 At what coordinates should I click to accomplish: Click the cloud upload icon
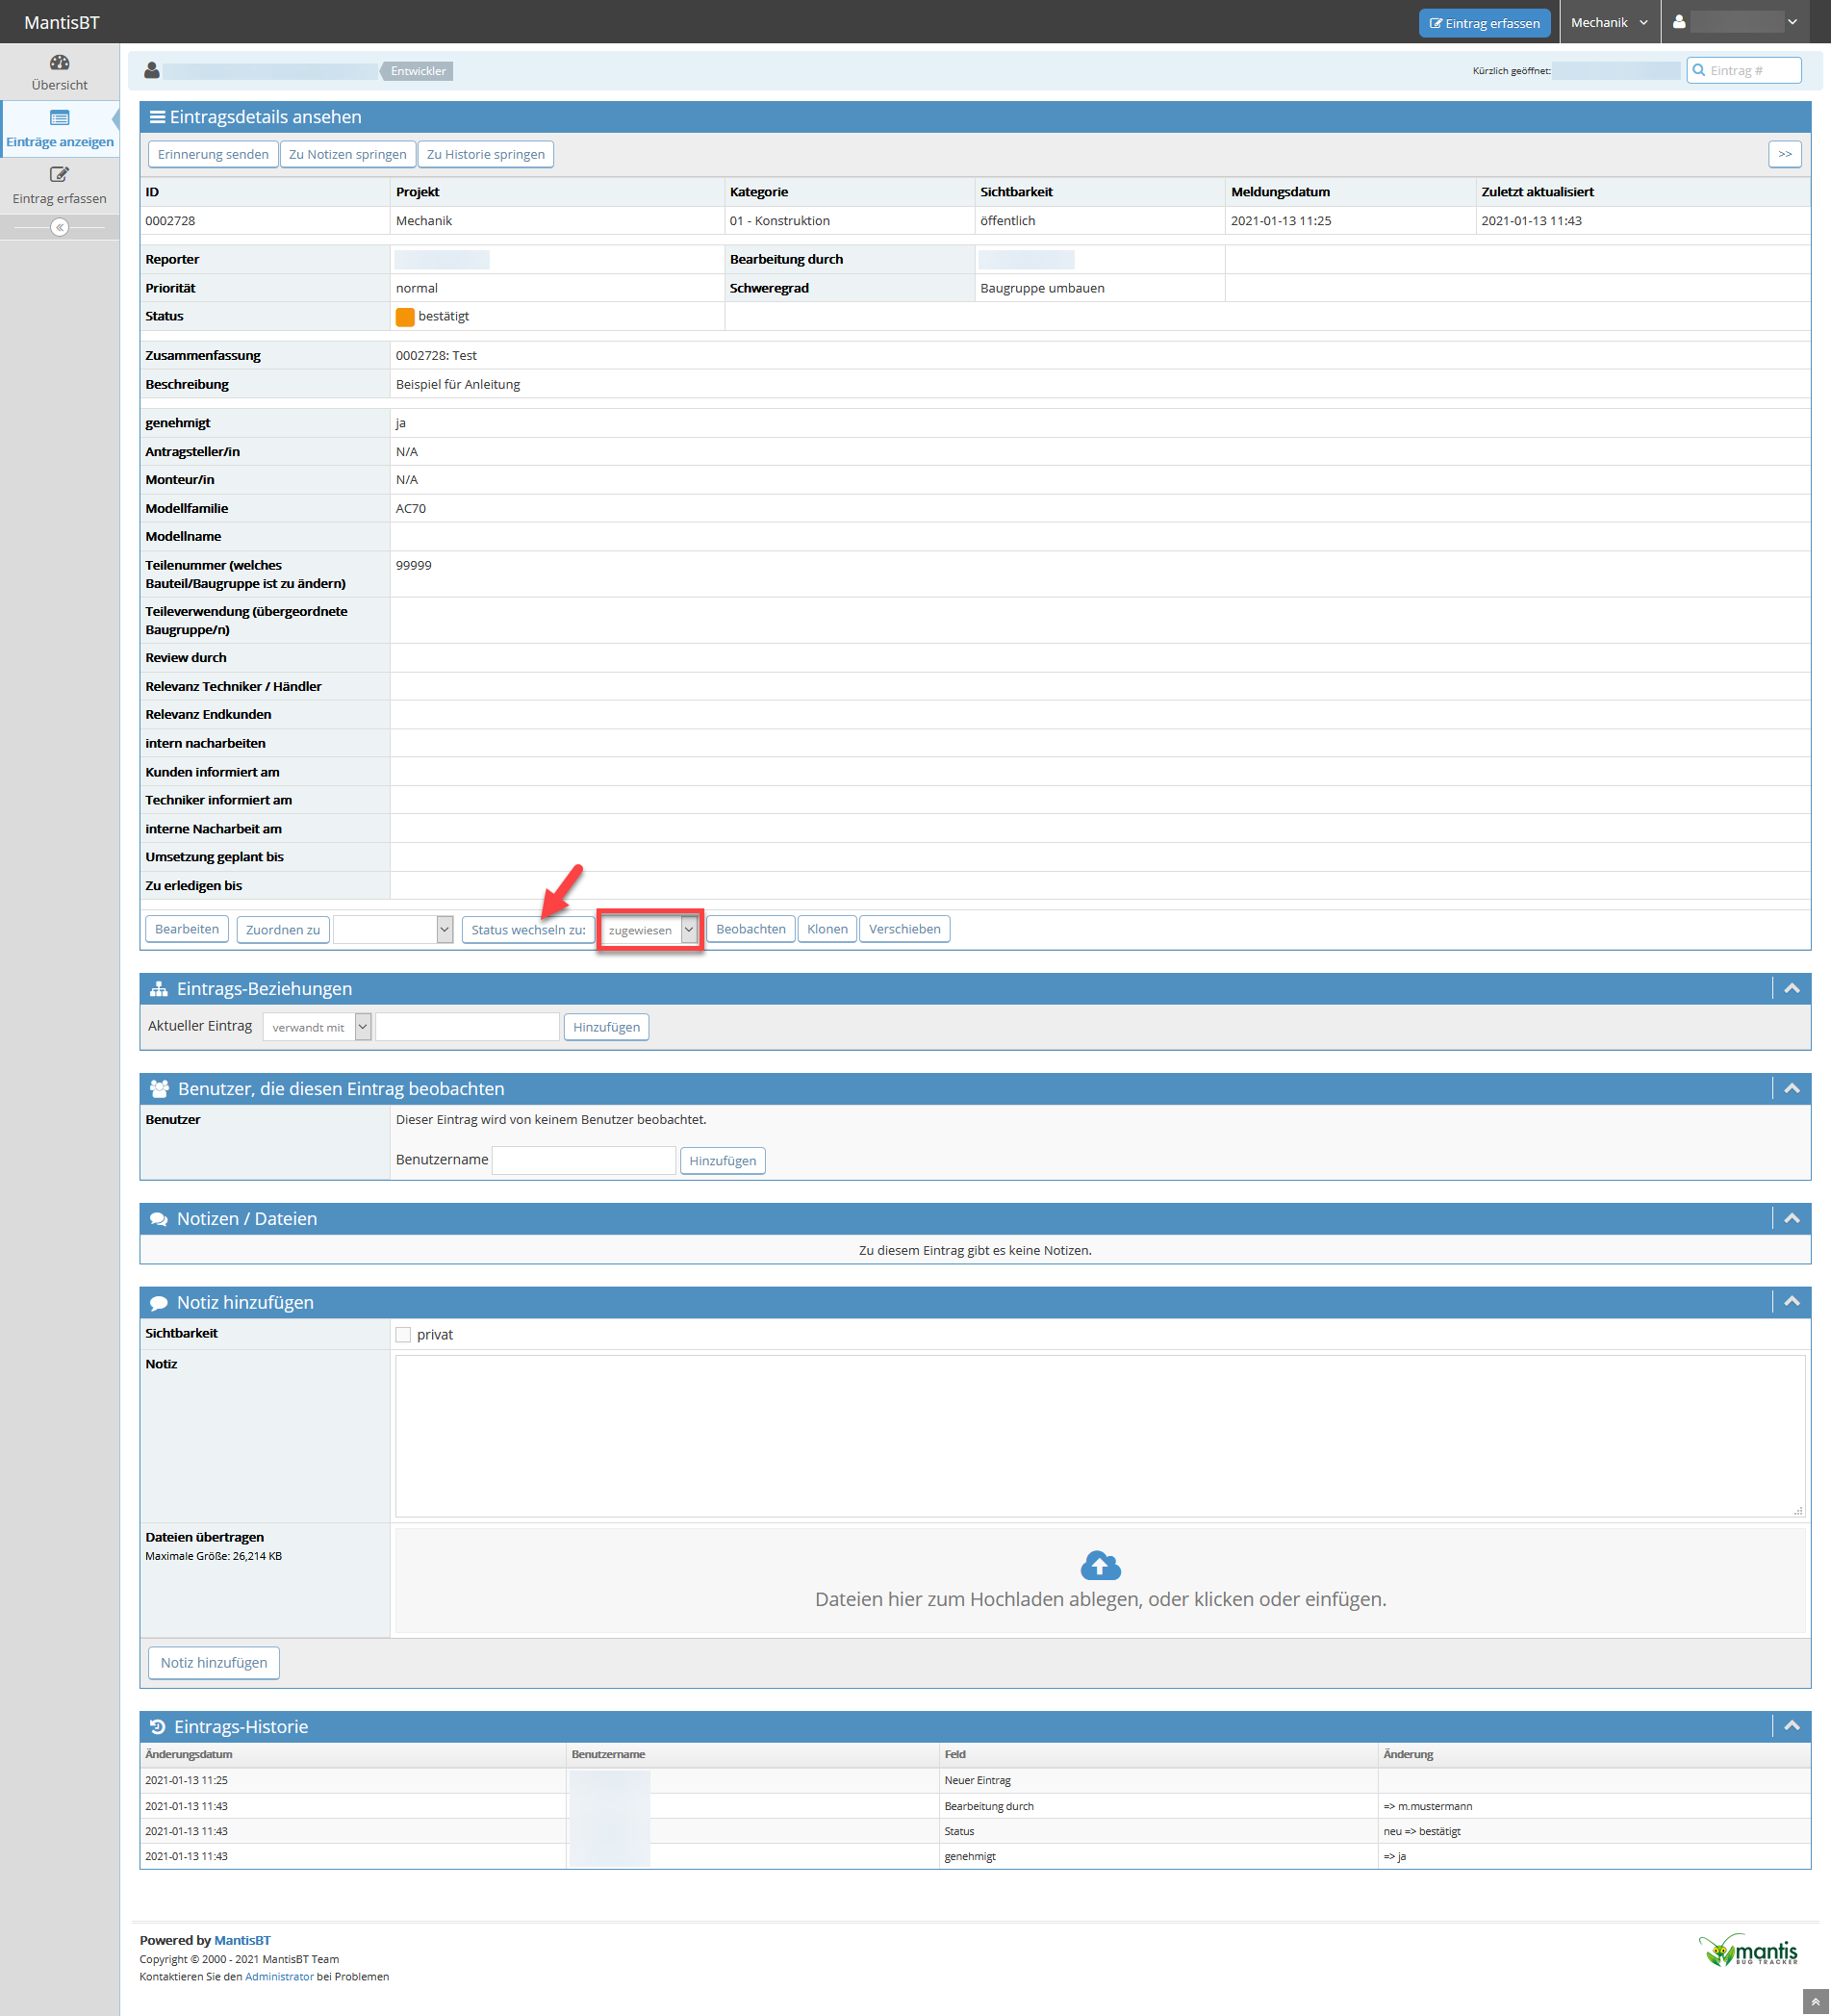[1100, 1565]
